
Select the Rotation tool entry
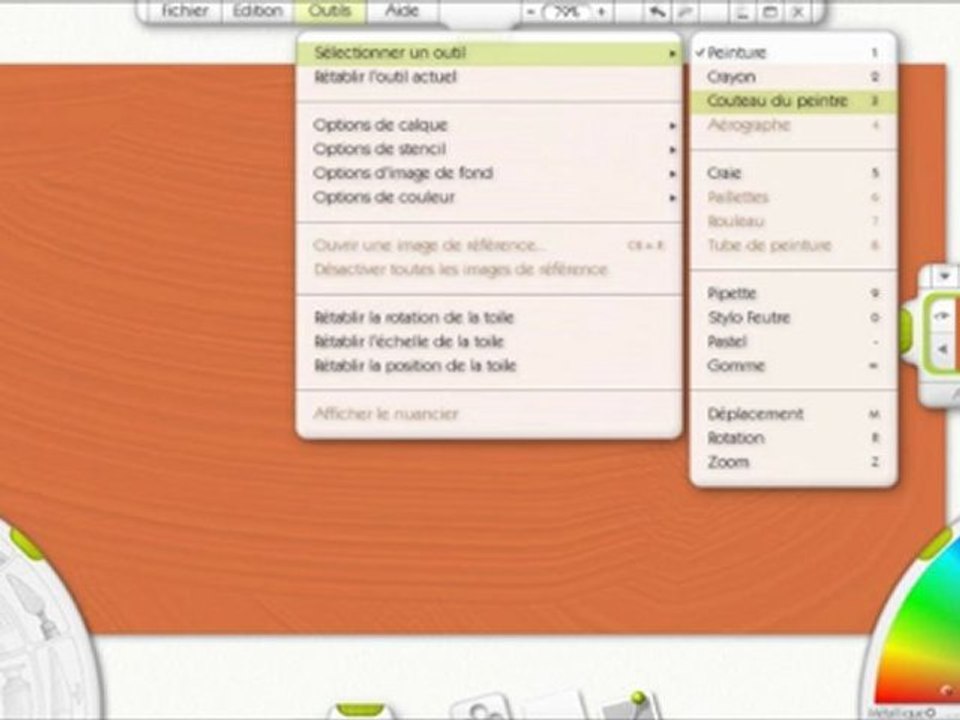click(793, 438)
